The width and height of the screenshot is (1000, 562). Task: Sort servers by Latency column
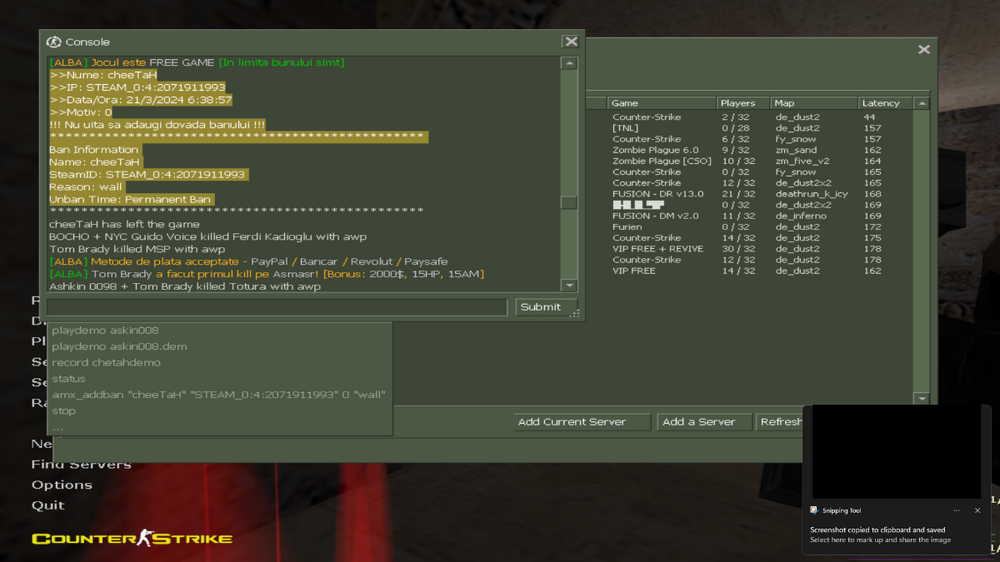pyautogui.click(x=884, y=103)
